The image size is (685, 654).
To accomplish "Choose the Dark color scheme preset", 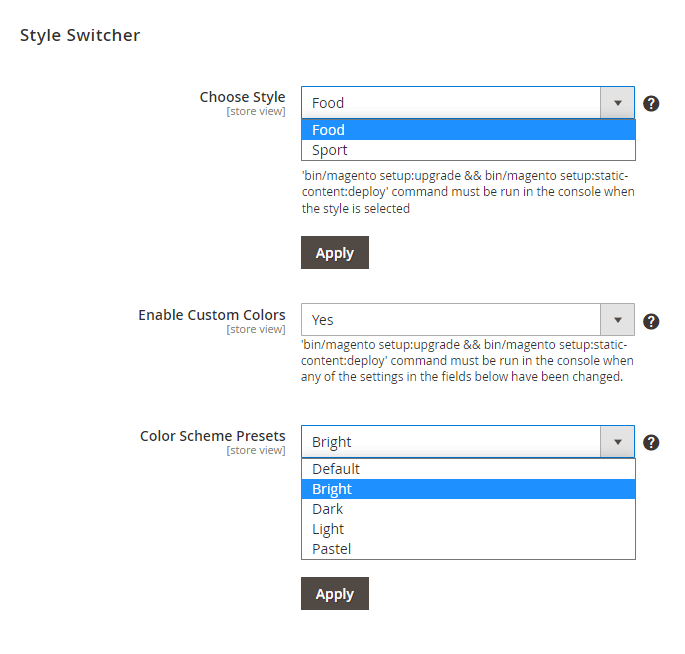I will tap(468, 509).
